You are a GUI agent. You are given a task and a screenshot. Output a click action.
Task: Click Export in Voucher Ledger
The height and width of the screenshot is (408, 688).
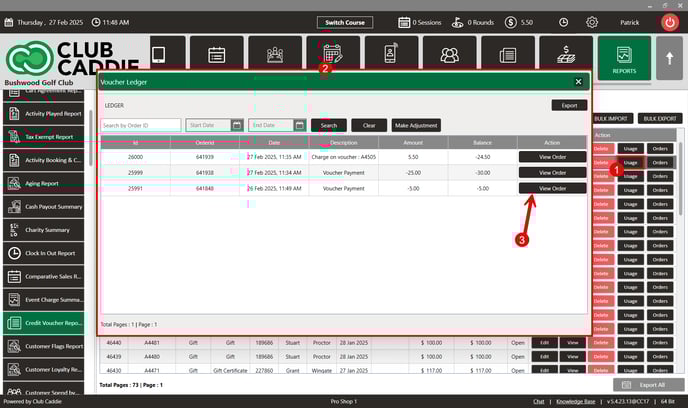(x=569, y=105)
